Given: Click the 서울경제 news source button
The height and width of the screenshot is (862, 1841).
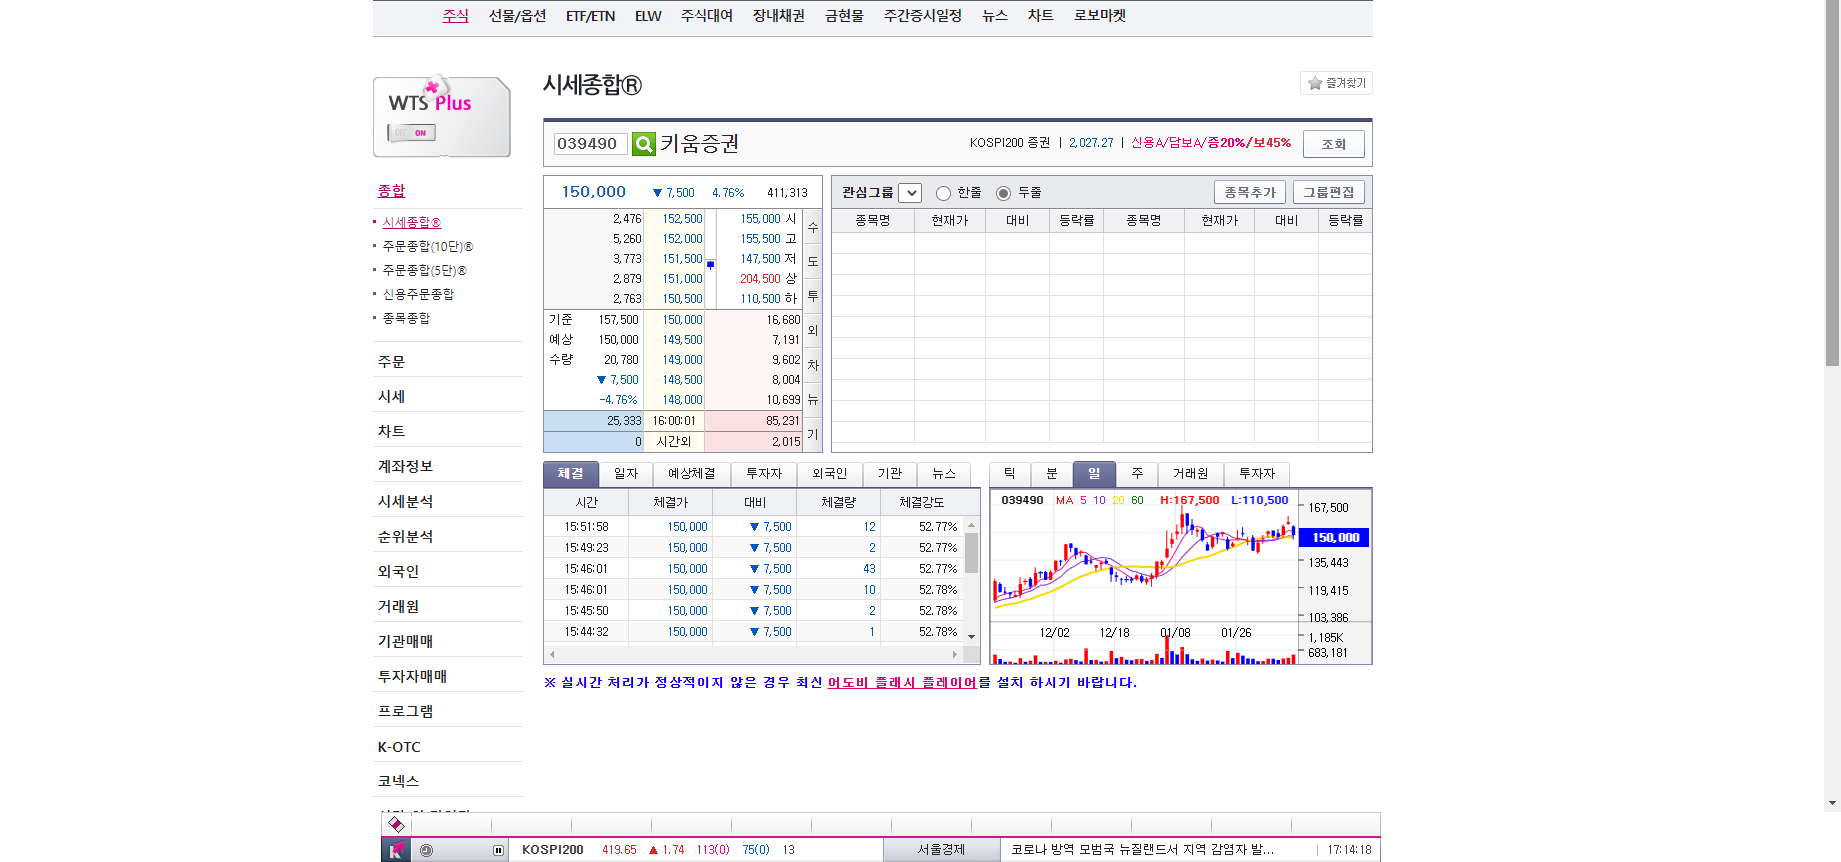Looking at the screenshot, I should click(x=941, y=850).
